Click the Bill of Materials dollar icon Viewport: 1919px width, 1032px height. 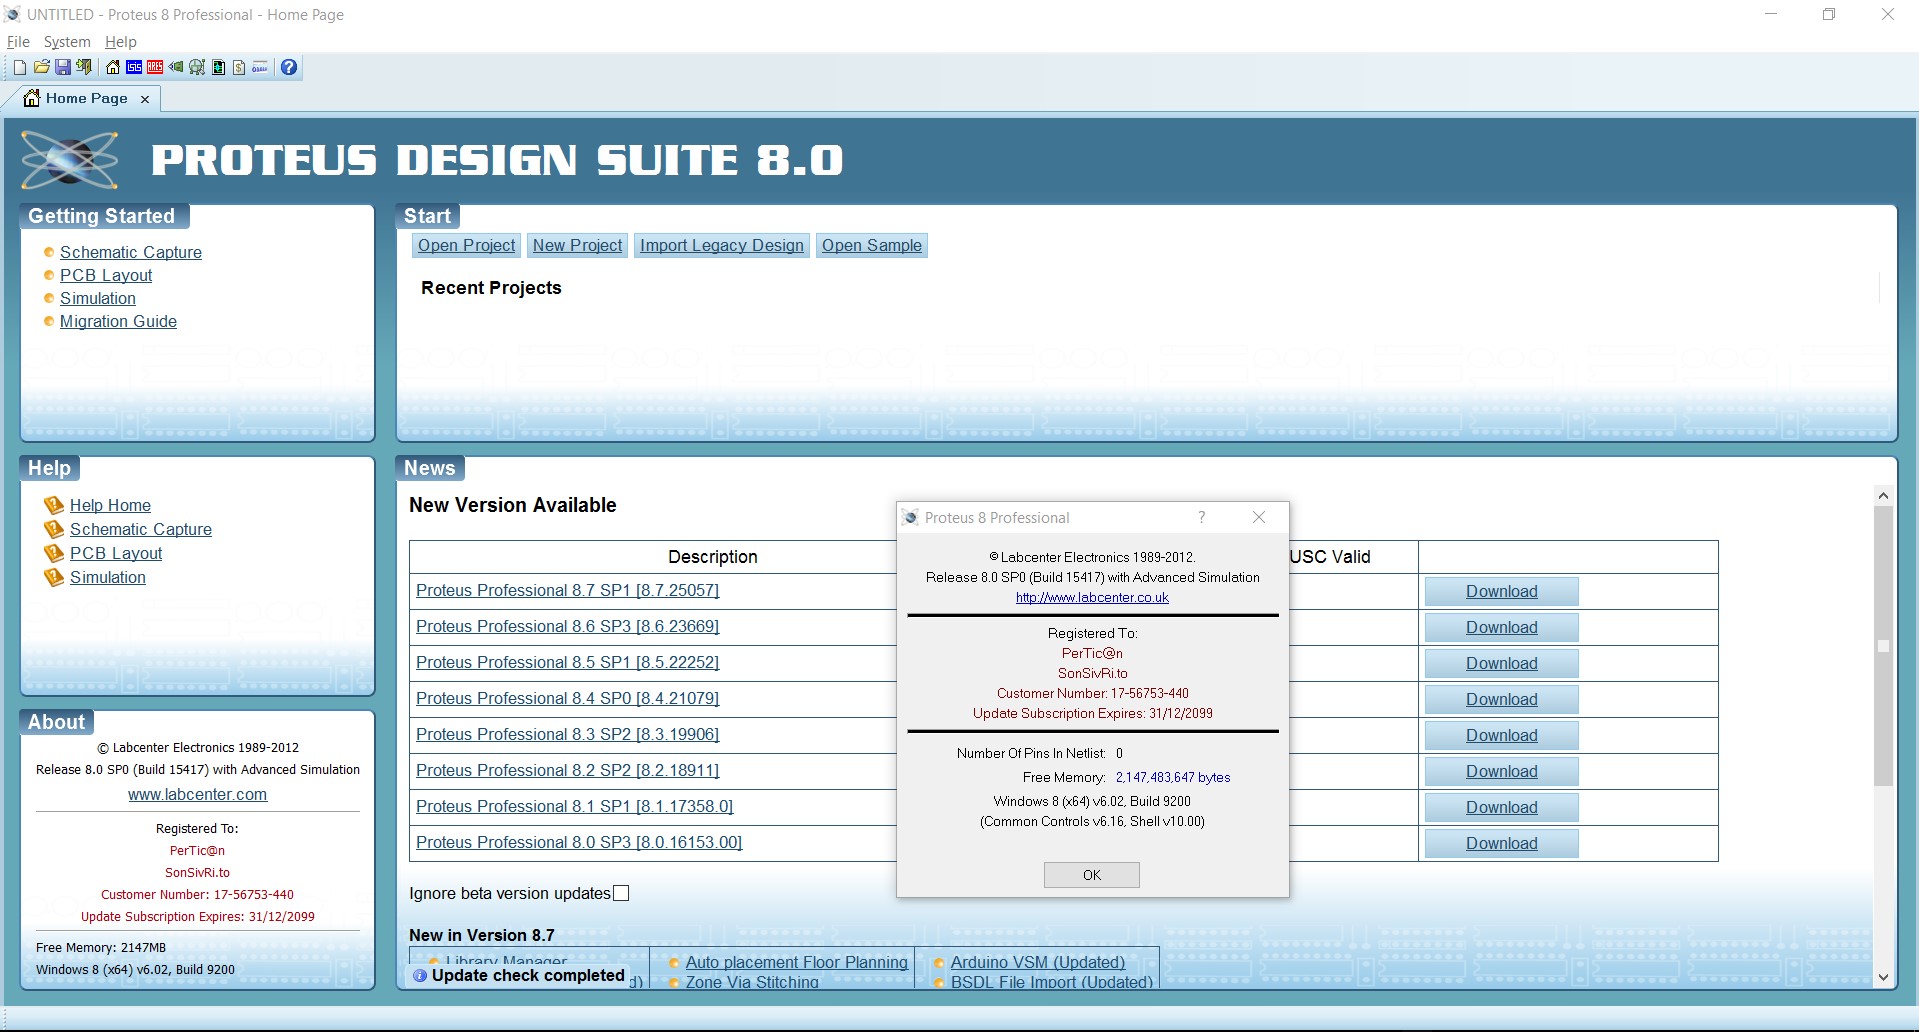239,67
